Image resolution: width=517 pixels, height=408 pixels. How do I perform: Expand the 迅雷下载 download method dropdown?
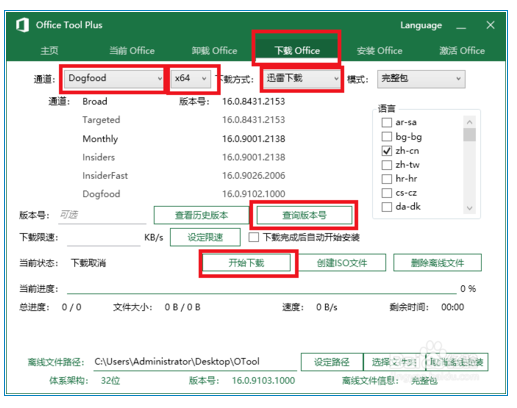tap(301, 79)
